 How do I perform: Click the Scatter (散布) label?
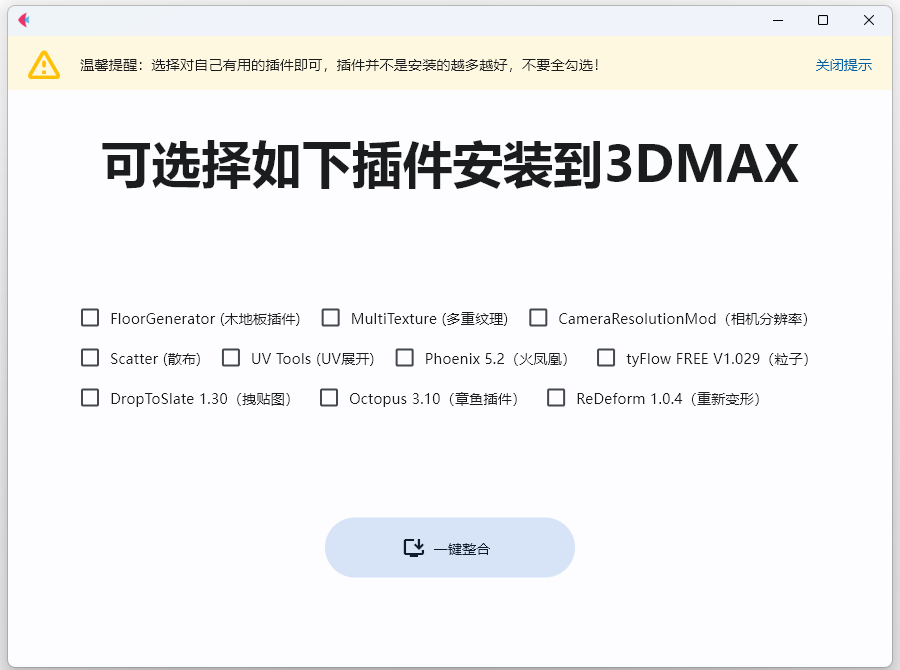[x=156, y=359]
